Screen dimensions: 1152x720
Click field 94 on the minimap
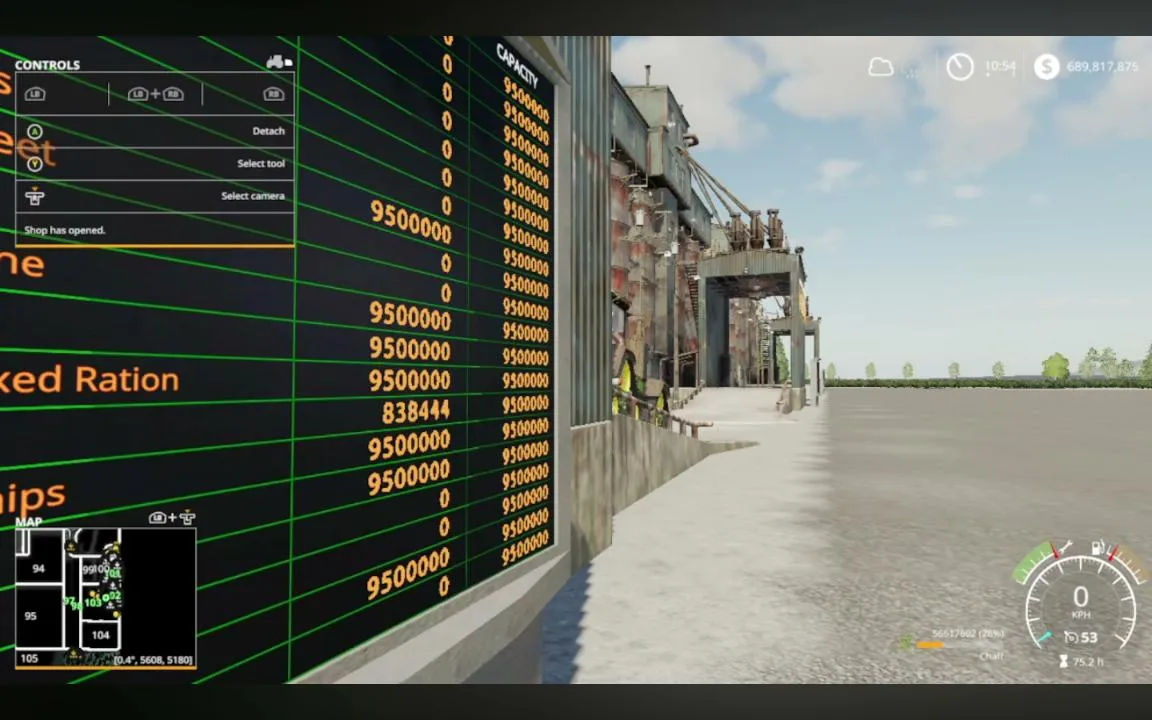38,569
